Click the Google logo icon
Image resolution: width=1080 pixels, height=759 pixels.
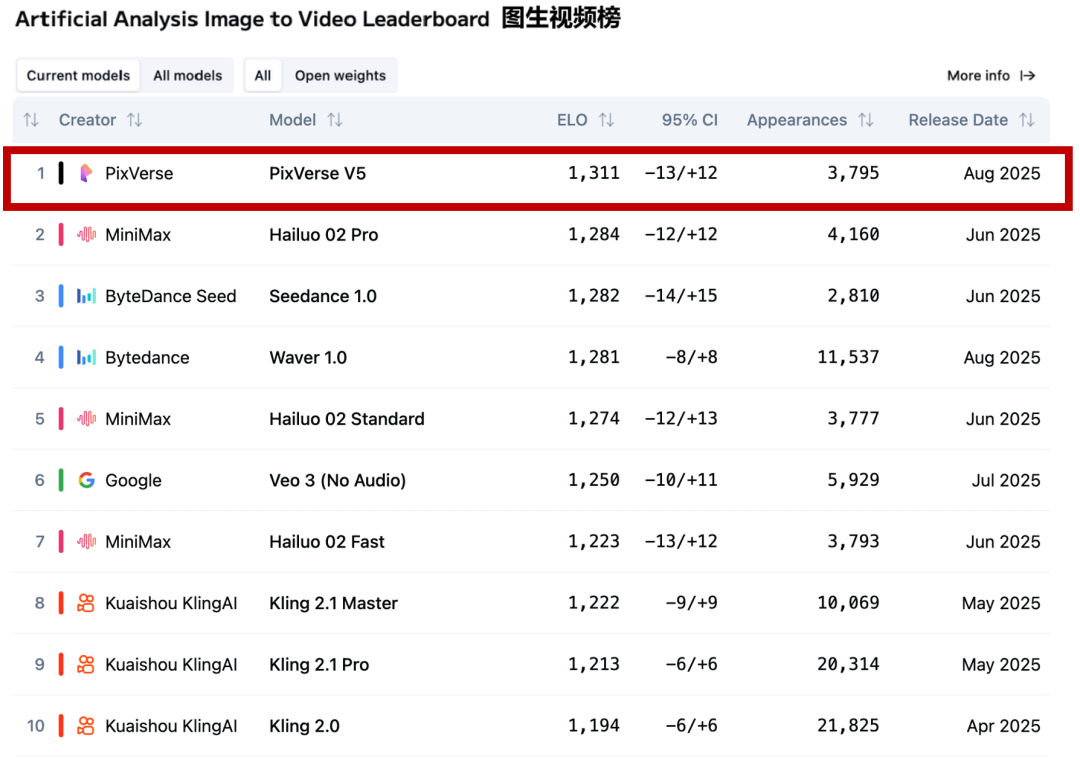tap(86, 480)
